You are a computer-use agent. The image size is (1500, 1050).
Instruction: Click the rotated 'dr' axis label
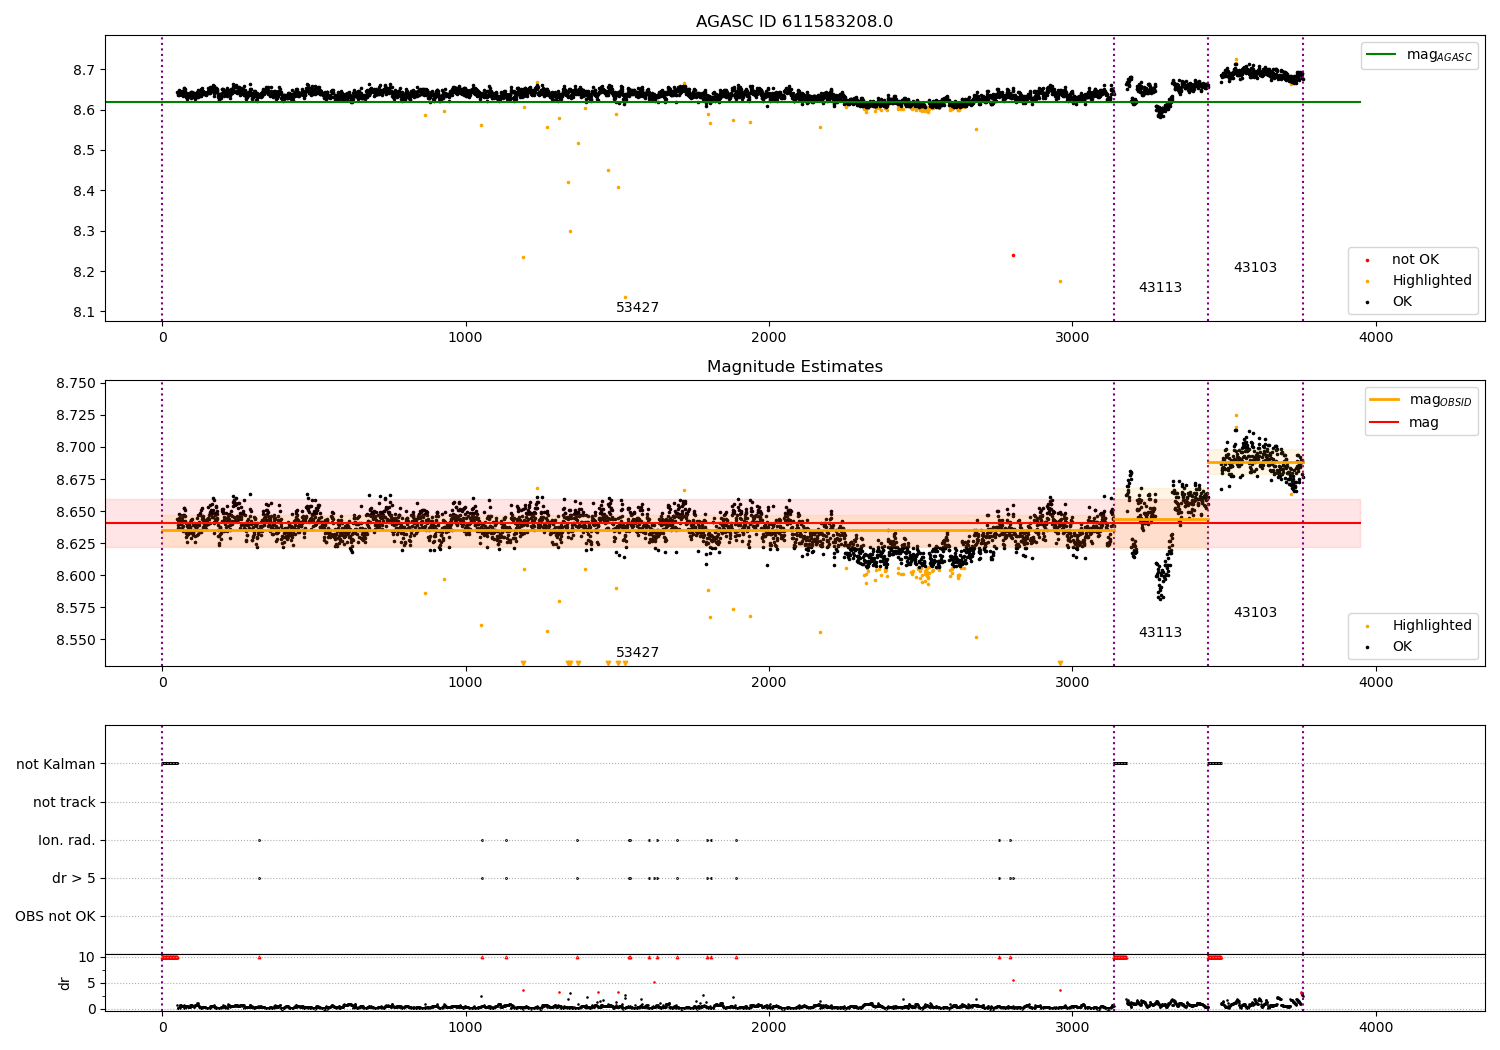click(65, 984)
